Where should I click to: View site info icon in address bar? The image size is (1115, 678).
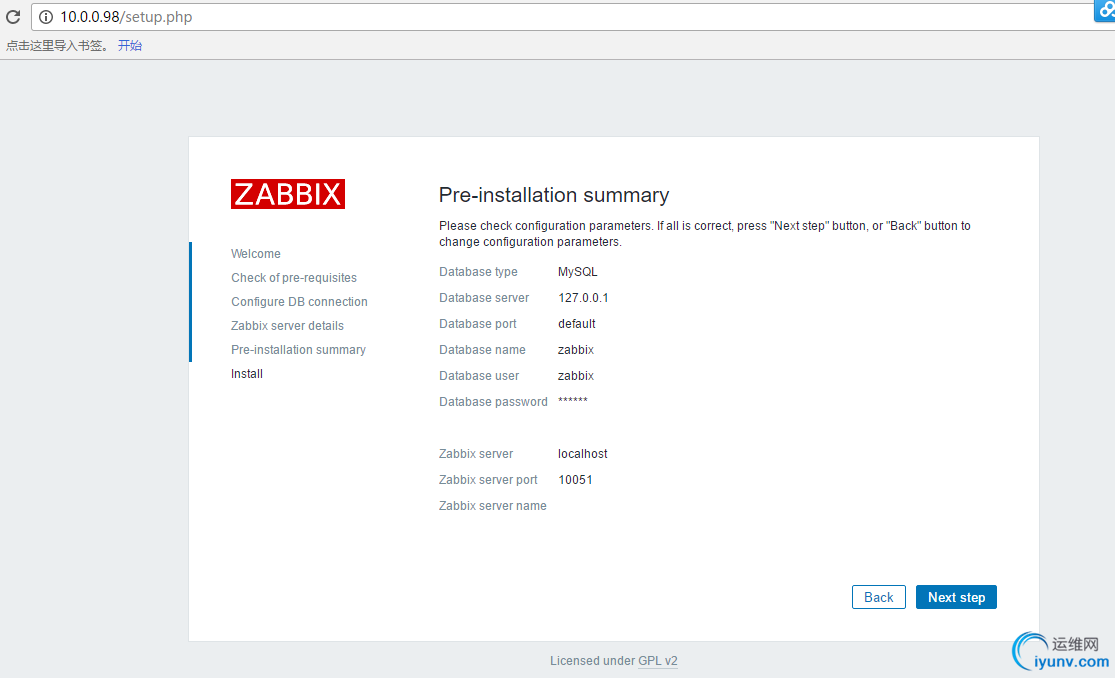tap(46, 17)
